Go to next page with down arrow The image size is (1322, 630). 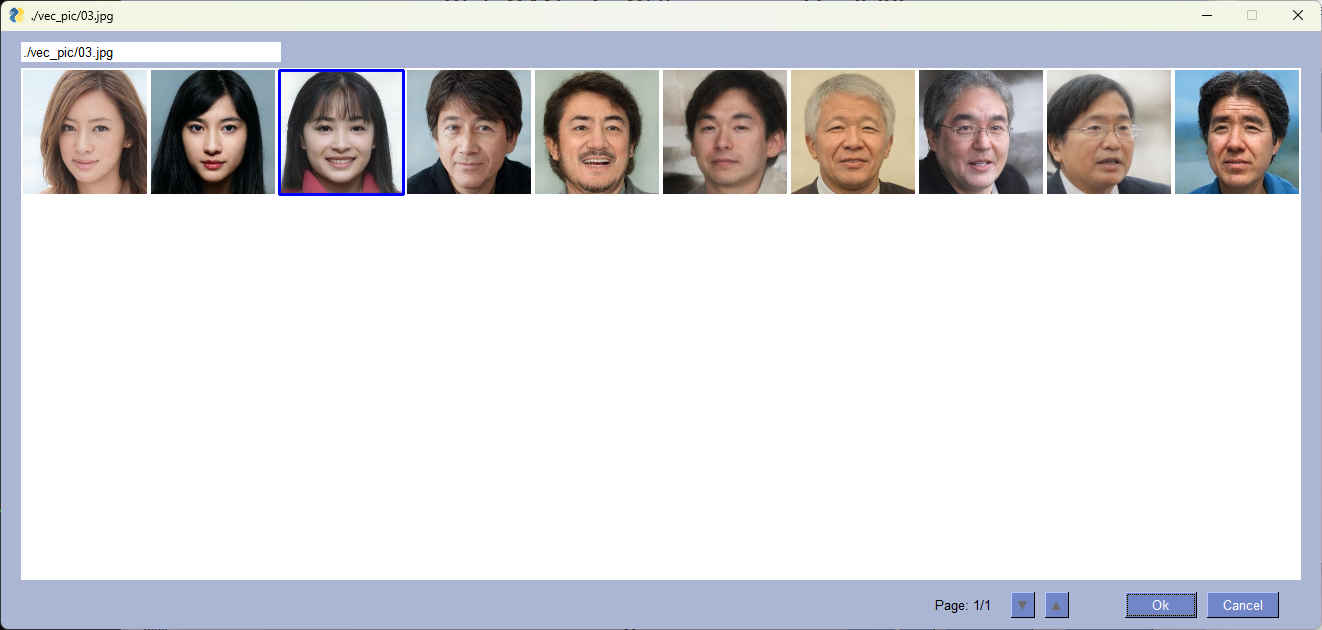click(x=1022, y=605)
